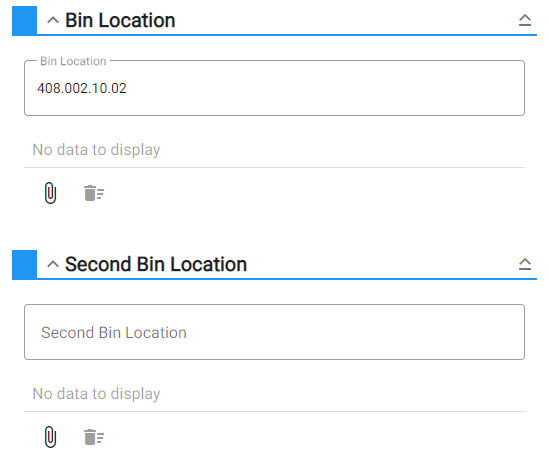The width and height of the screenshot is (549, 464).
Task: Click collapse icon at right of Bin Location header
Action: point(524,20)
